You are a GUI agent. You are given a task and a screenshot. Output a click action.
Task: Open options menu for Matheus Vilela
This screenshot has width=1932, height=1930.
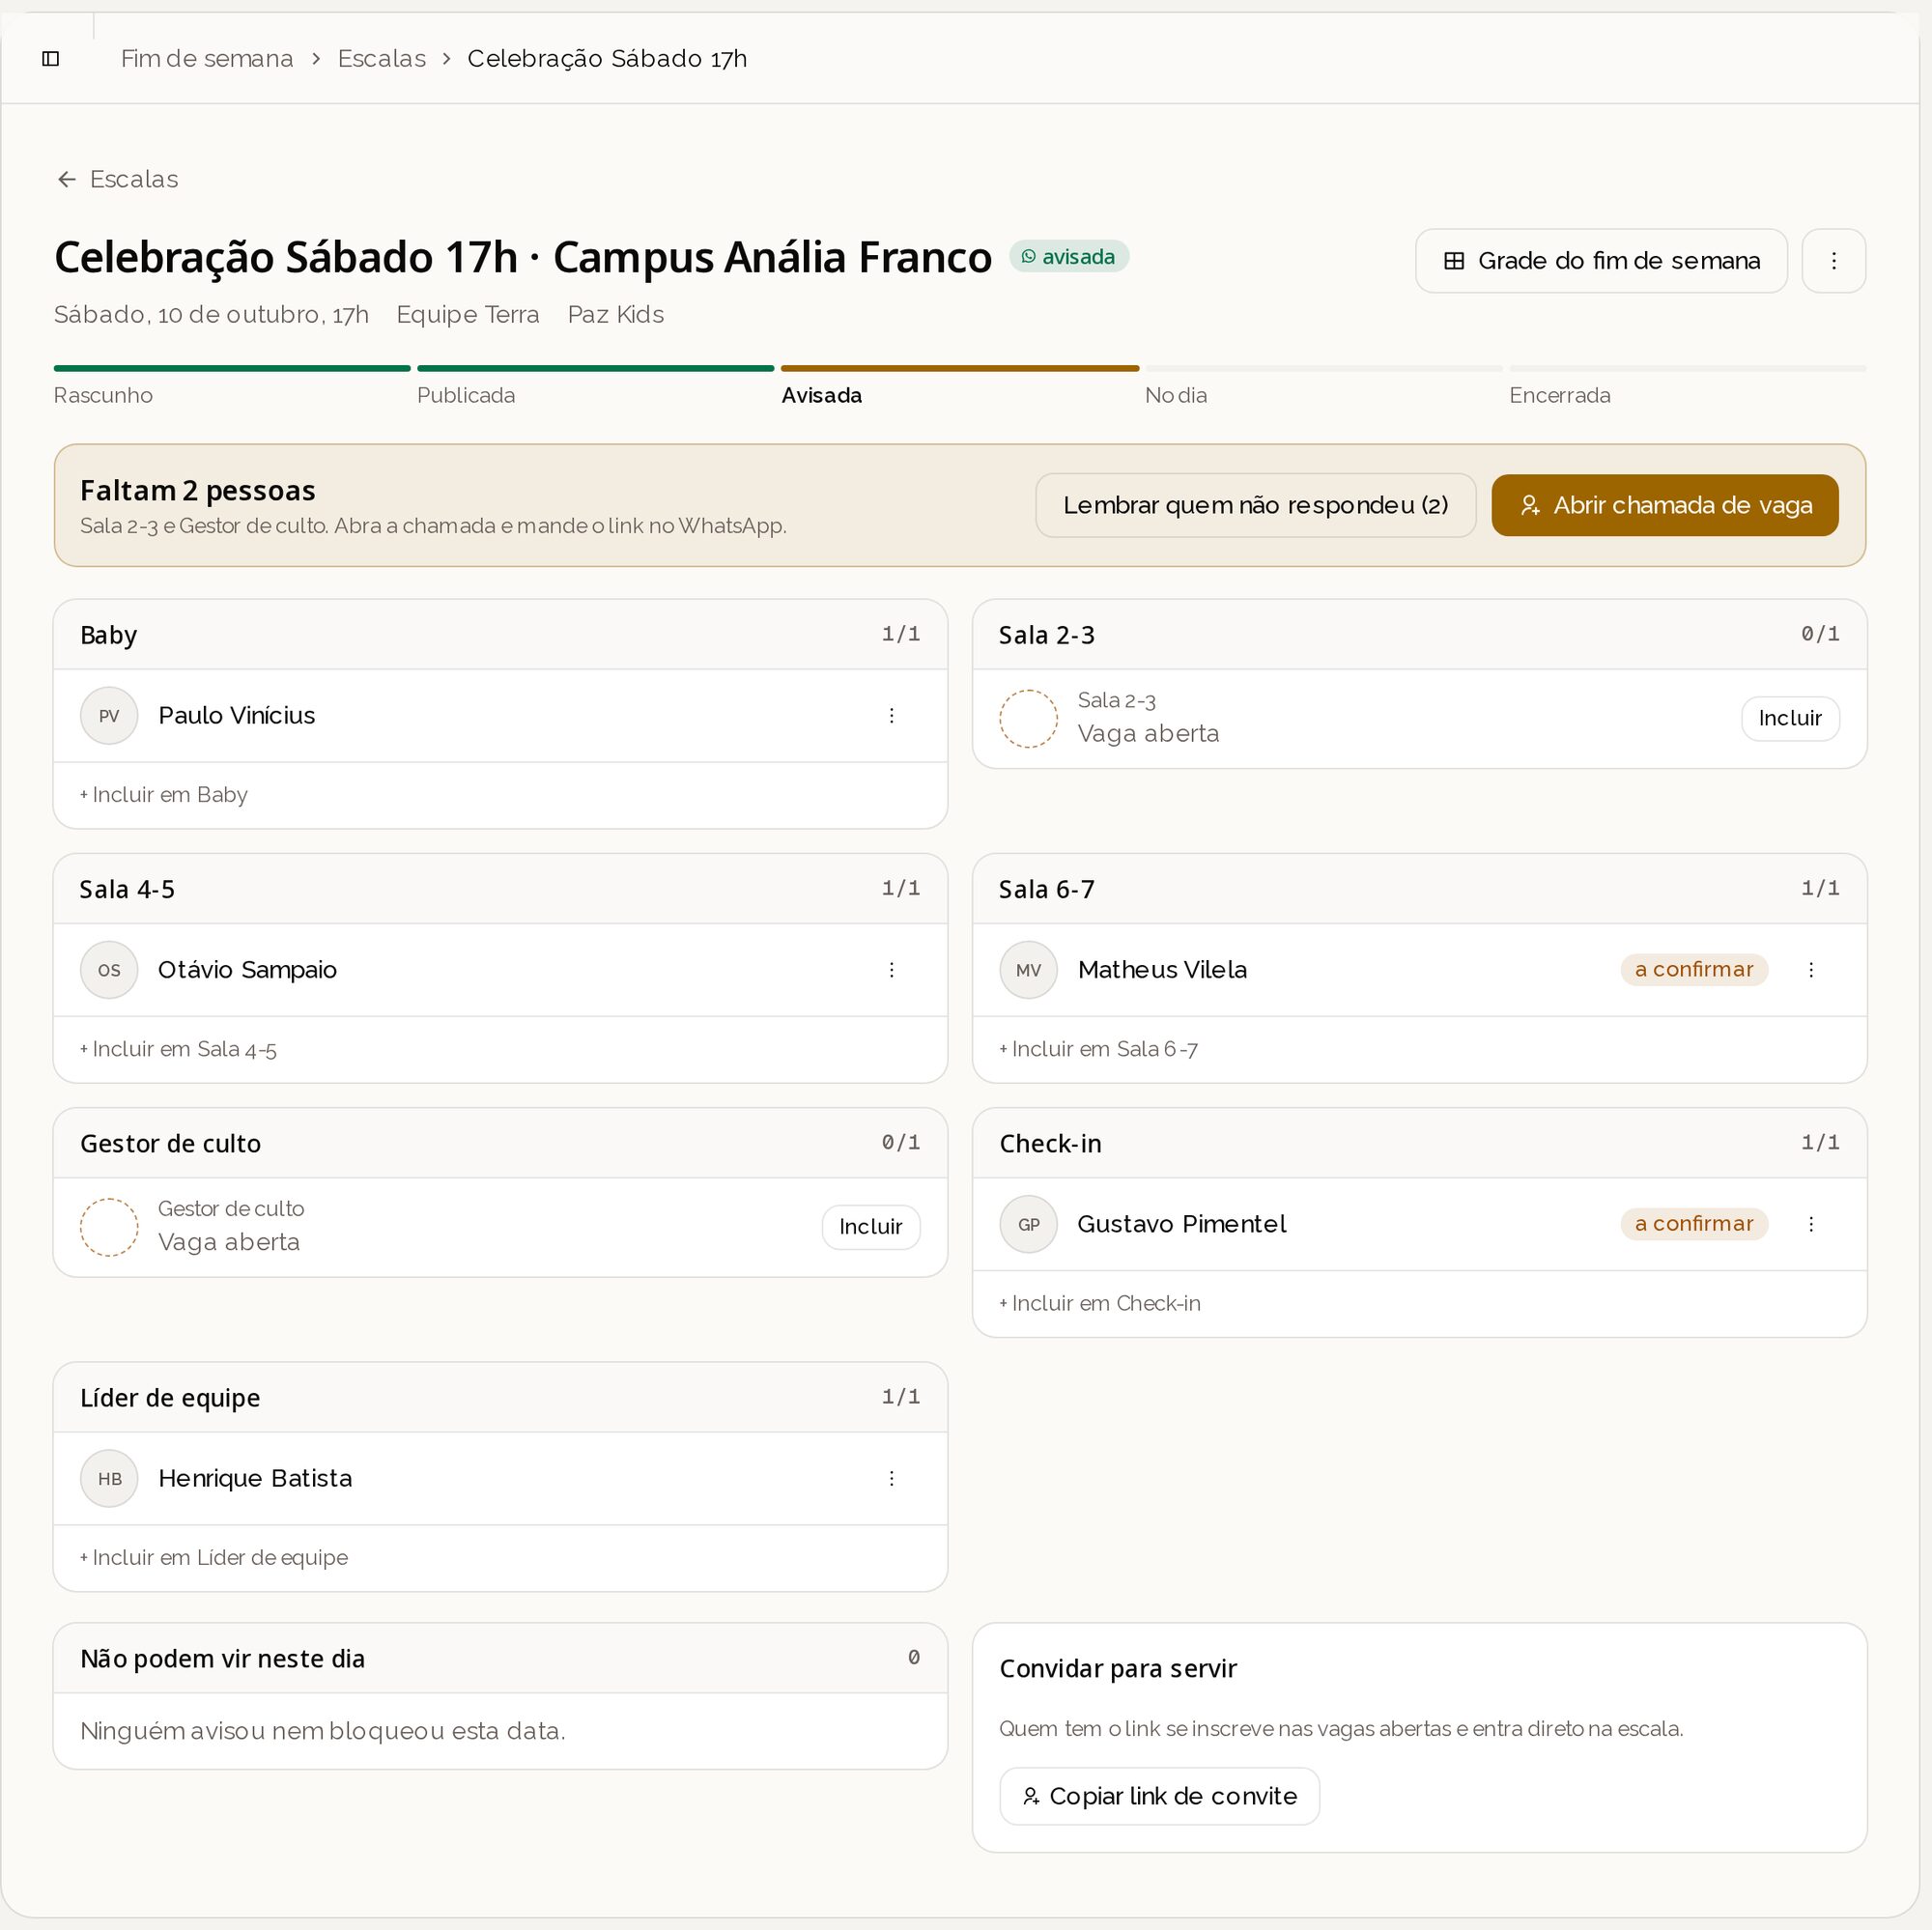[1810, 969]
